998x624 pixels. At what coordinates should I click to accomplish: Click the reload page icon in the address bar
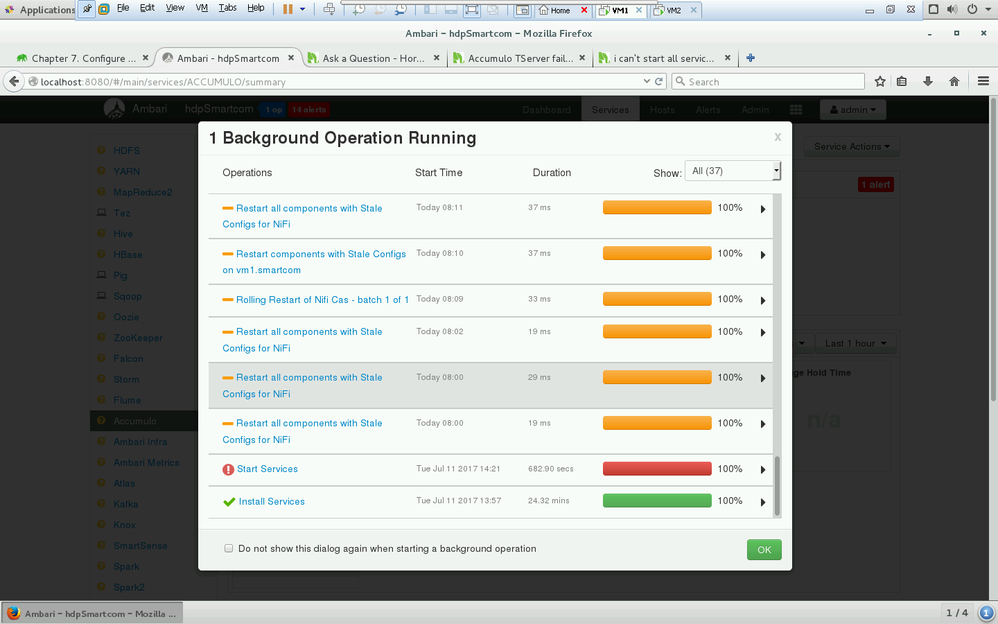pos(659,82)
